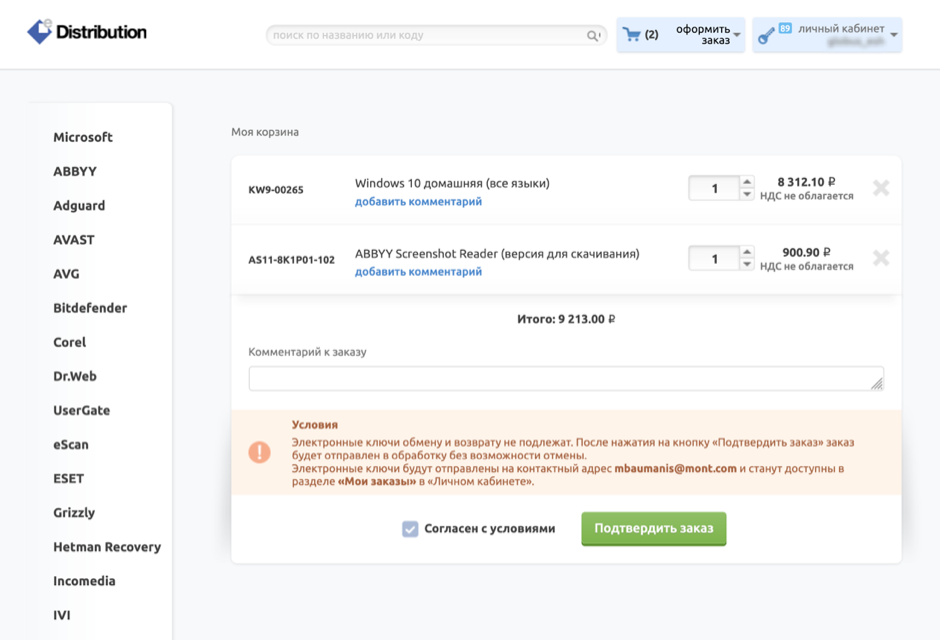Click the search magnifier icon
Image resolution: width=940 pixels, height=640 pixels.
[x=593, y=35]
